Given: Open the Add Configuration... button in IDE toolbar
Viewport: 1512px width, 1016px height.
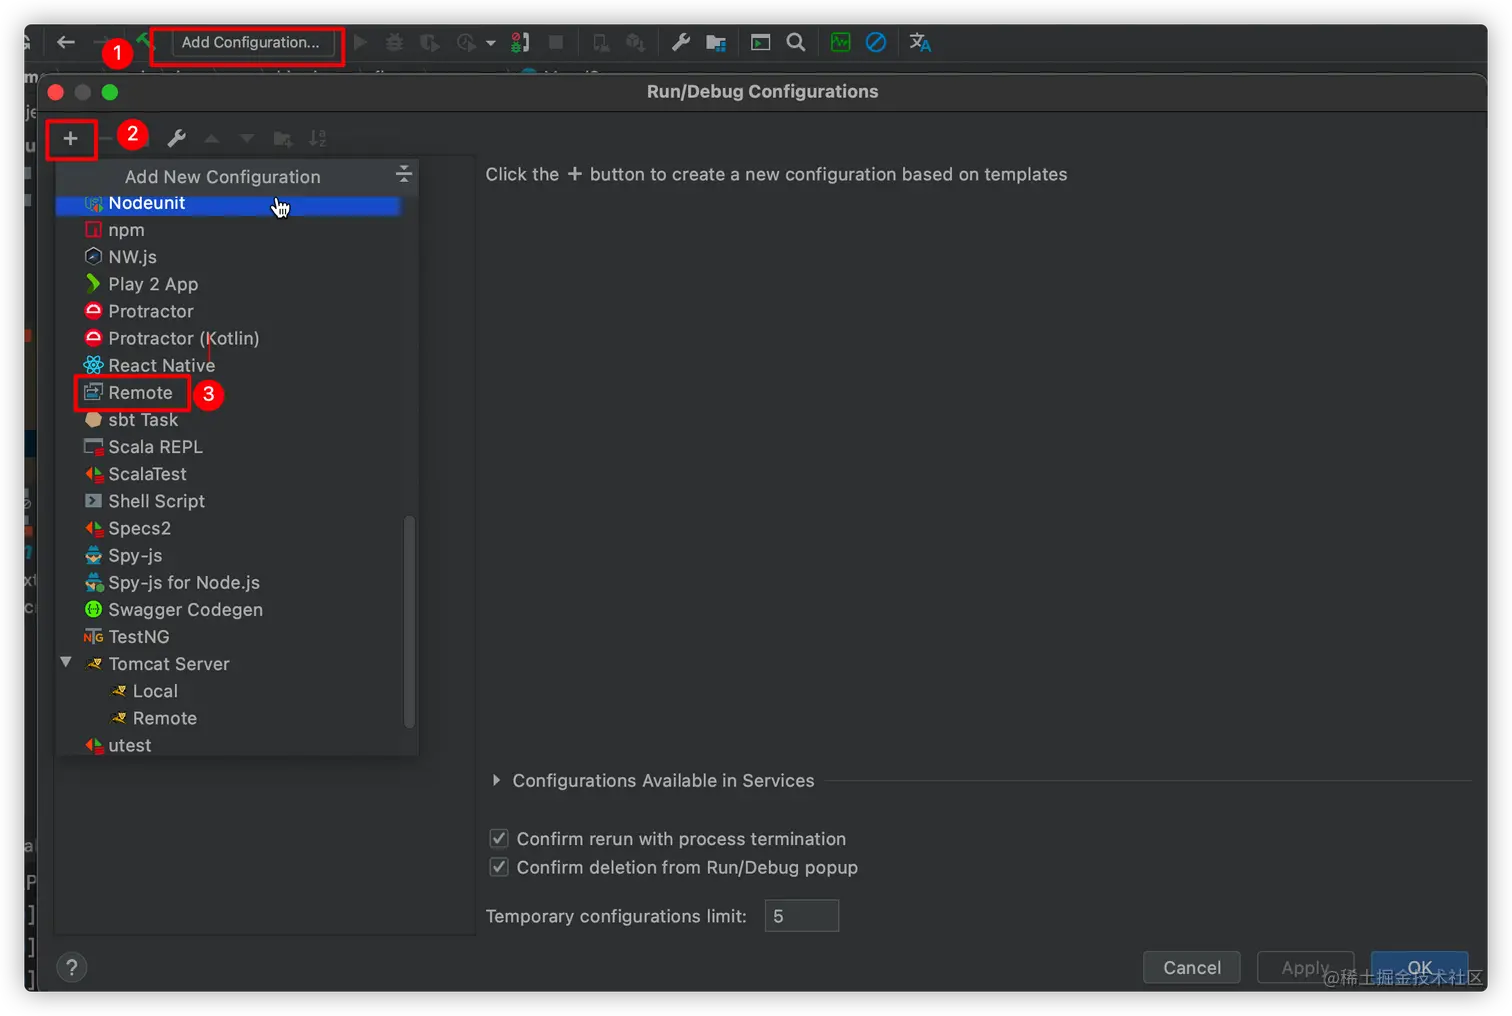Looking at the screenshot, I should pyautogui.click(x=251, y=42).
